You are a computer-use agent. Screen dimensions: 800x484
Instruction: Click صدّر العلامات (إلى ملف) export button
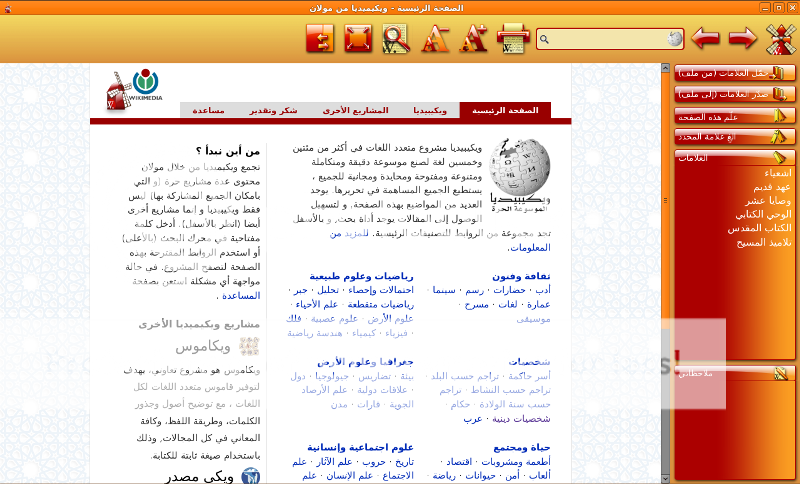point(735,94)
